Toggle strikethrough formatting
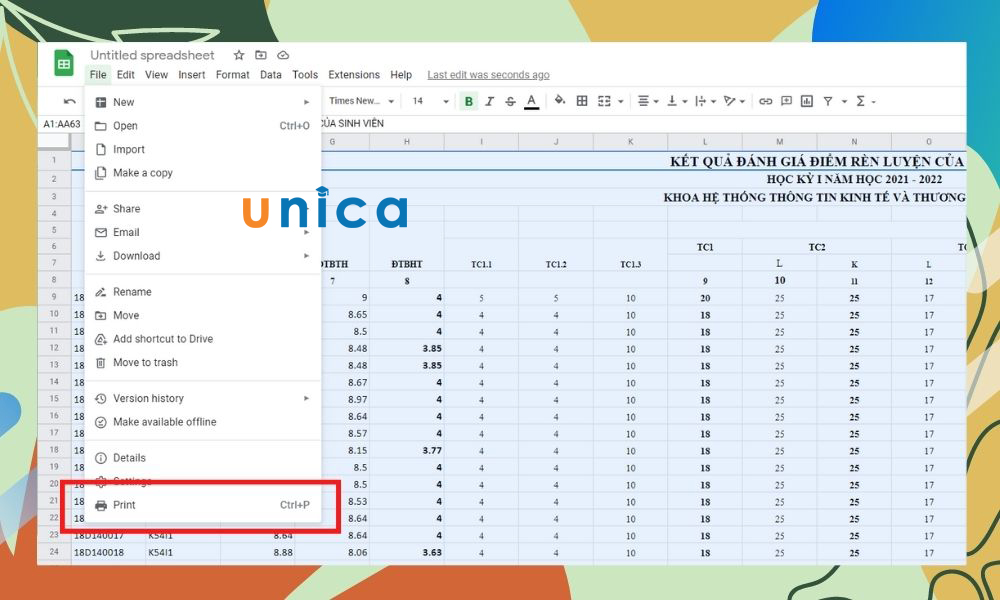The width and height of the screenshot is (1000, 600). (510, 101)
